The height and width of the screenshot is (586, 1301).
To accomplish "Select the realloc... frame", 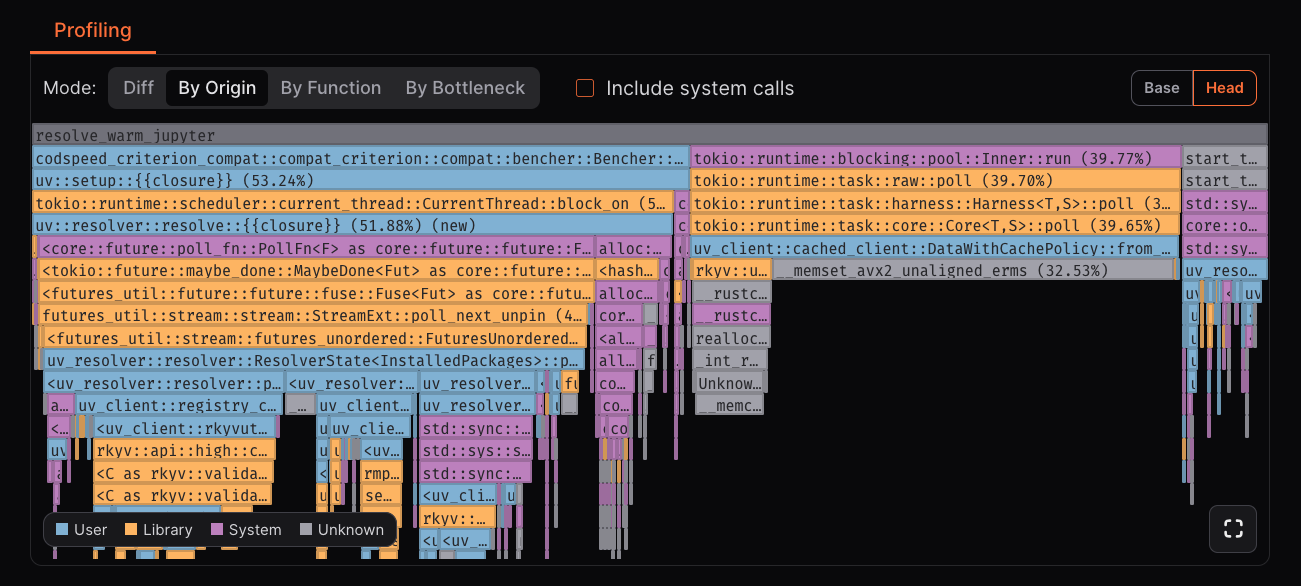I will click(x=731, y=338).
